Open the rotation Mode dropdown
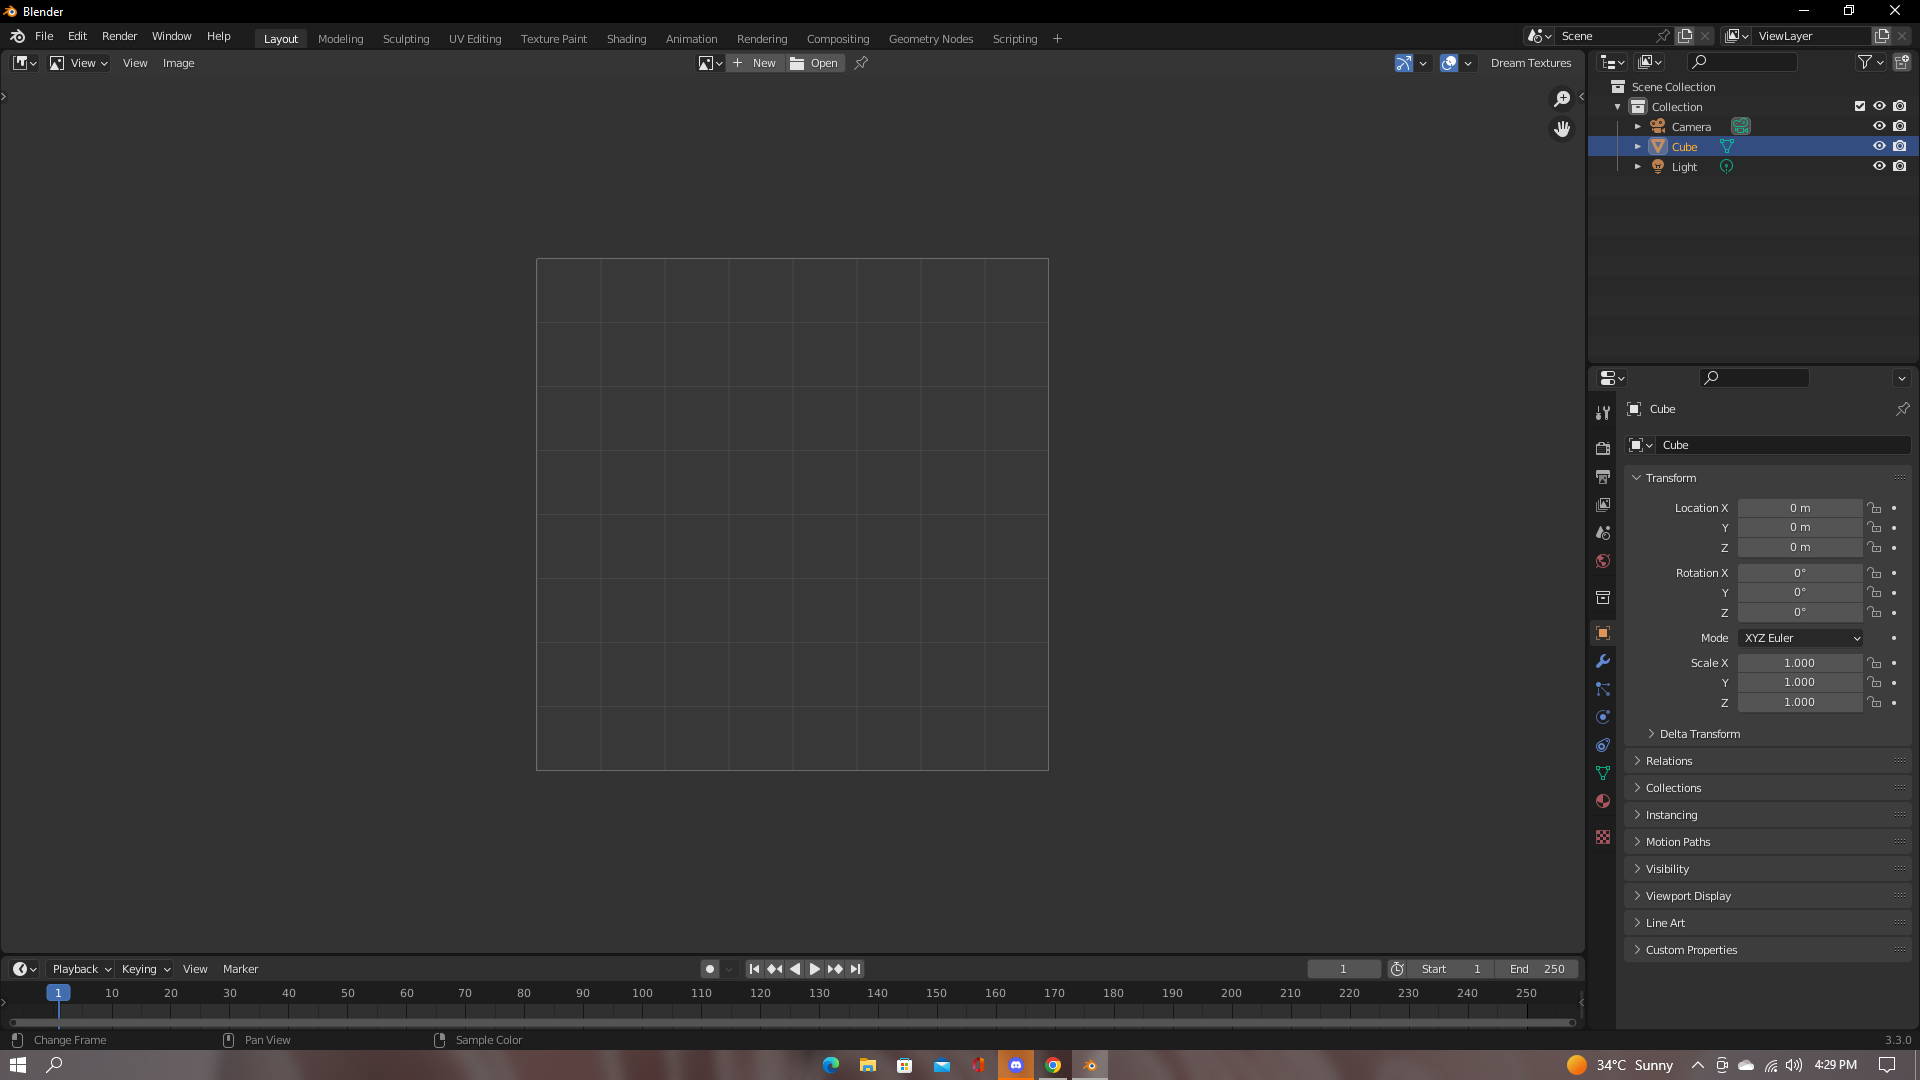The image size is (1920, 1080). point(1799,637)
